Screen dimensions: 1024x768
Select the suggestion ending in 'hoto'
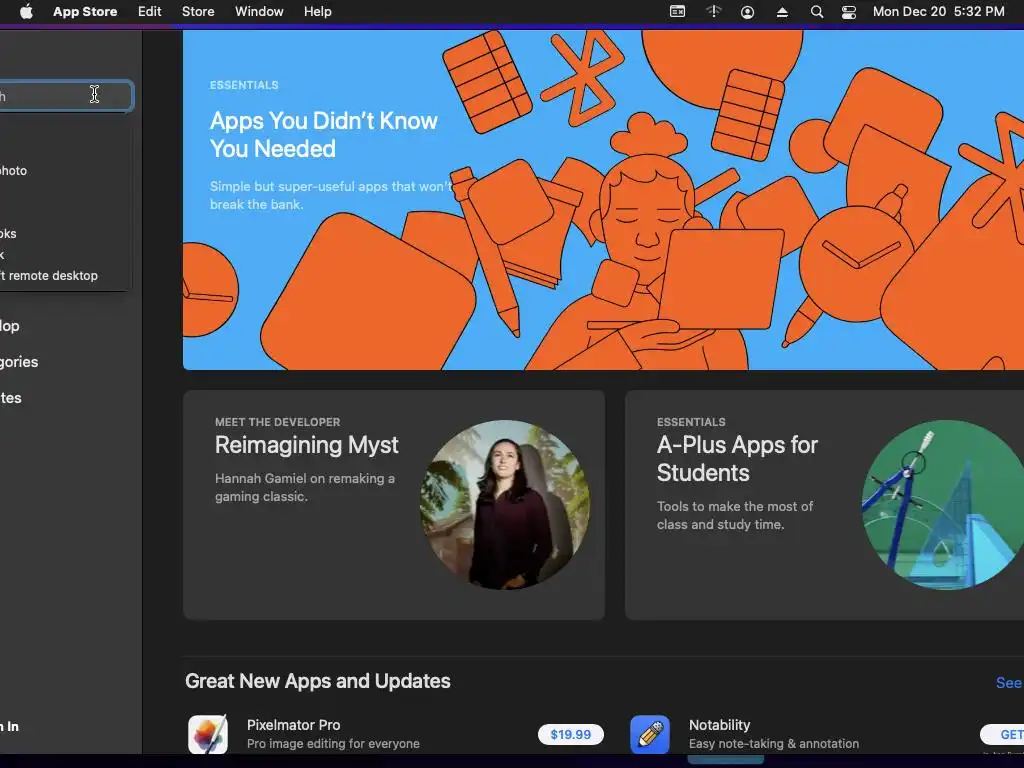pyautogui.click(x=14, y=171)
